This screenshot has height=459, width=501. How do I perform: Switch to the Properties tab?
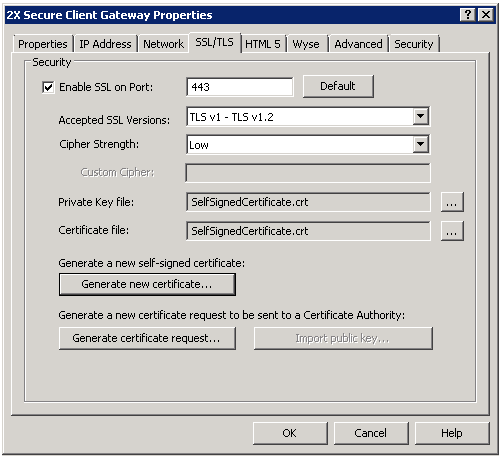tap(43, 44)
